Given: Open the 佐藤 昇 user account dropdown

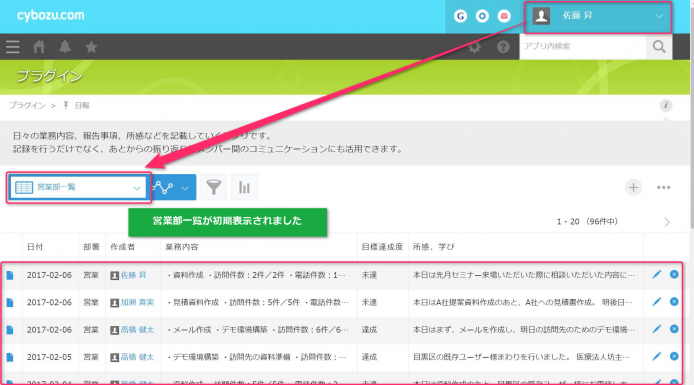Looking at the screenshot, I should coord(598,17).
